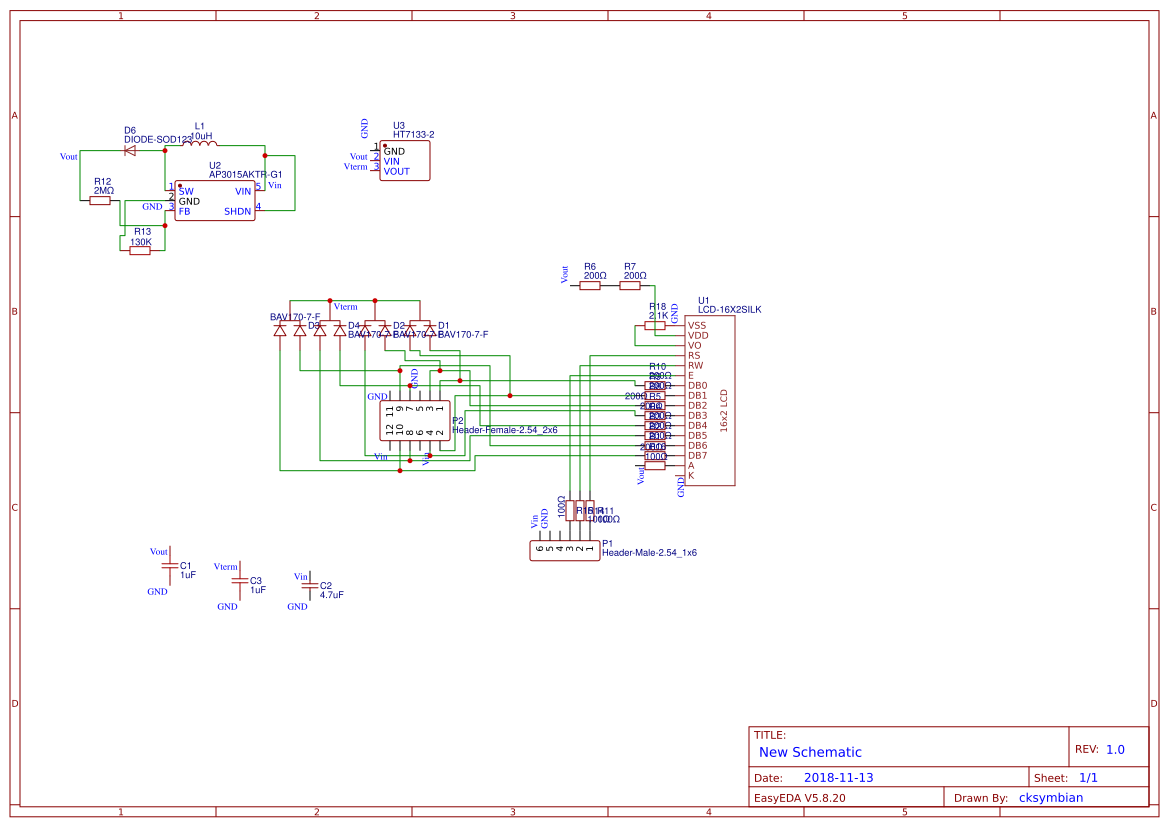The image size is (1169, 827).
Task: Click the R6 200Ω resistor symbol
Action: [x=590, y=284]
